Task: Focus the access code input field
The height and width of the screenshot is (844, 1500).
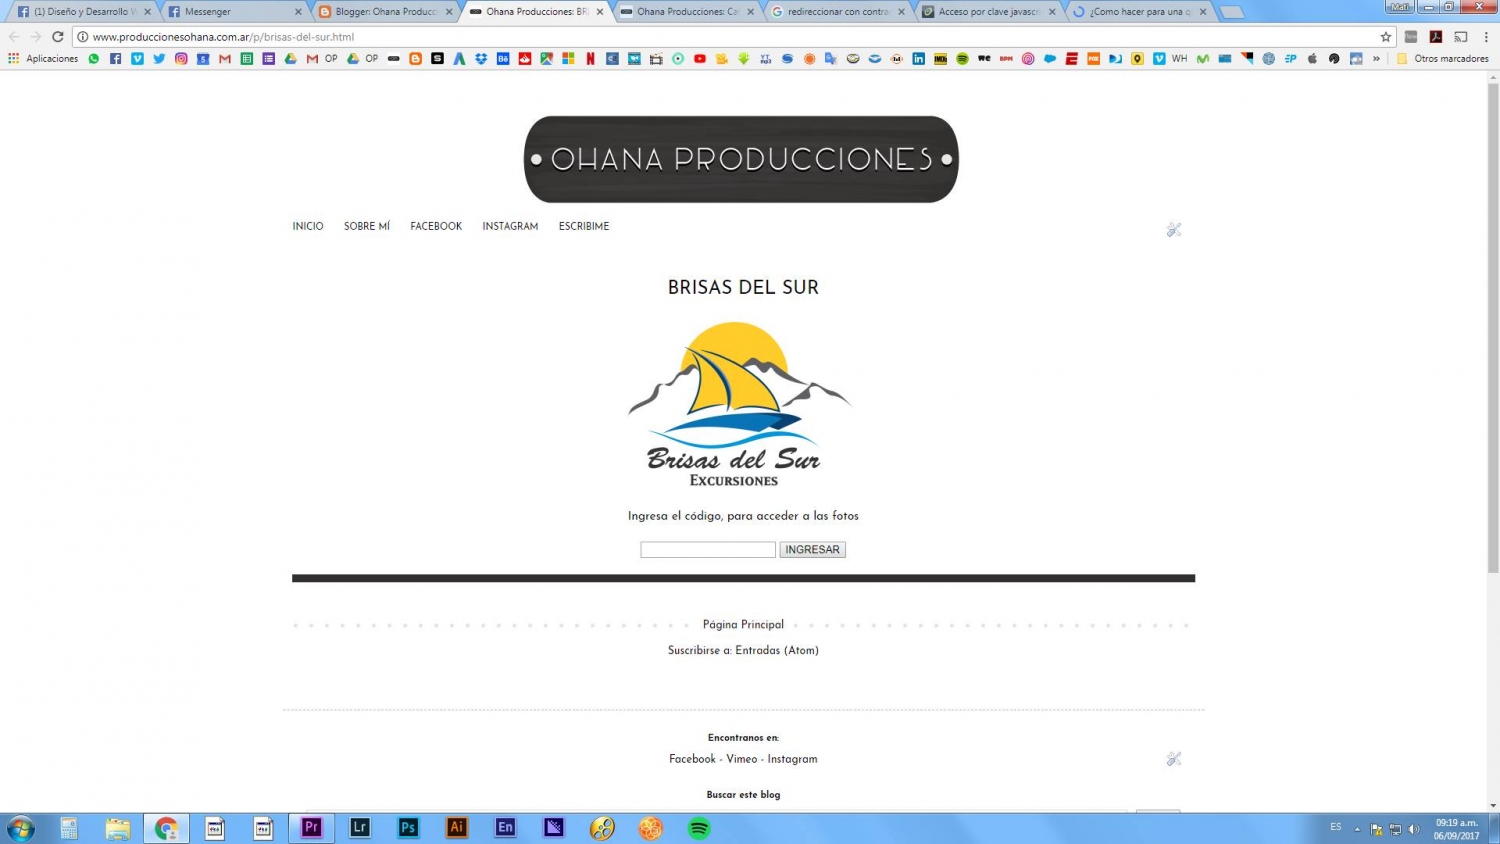Action: click(x=708, y=550)
